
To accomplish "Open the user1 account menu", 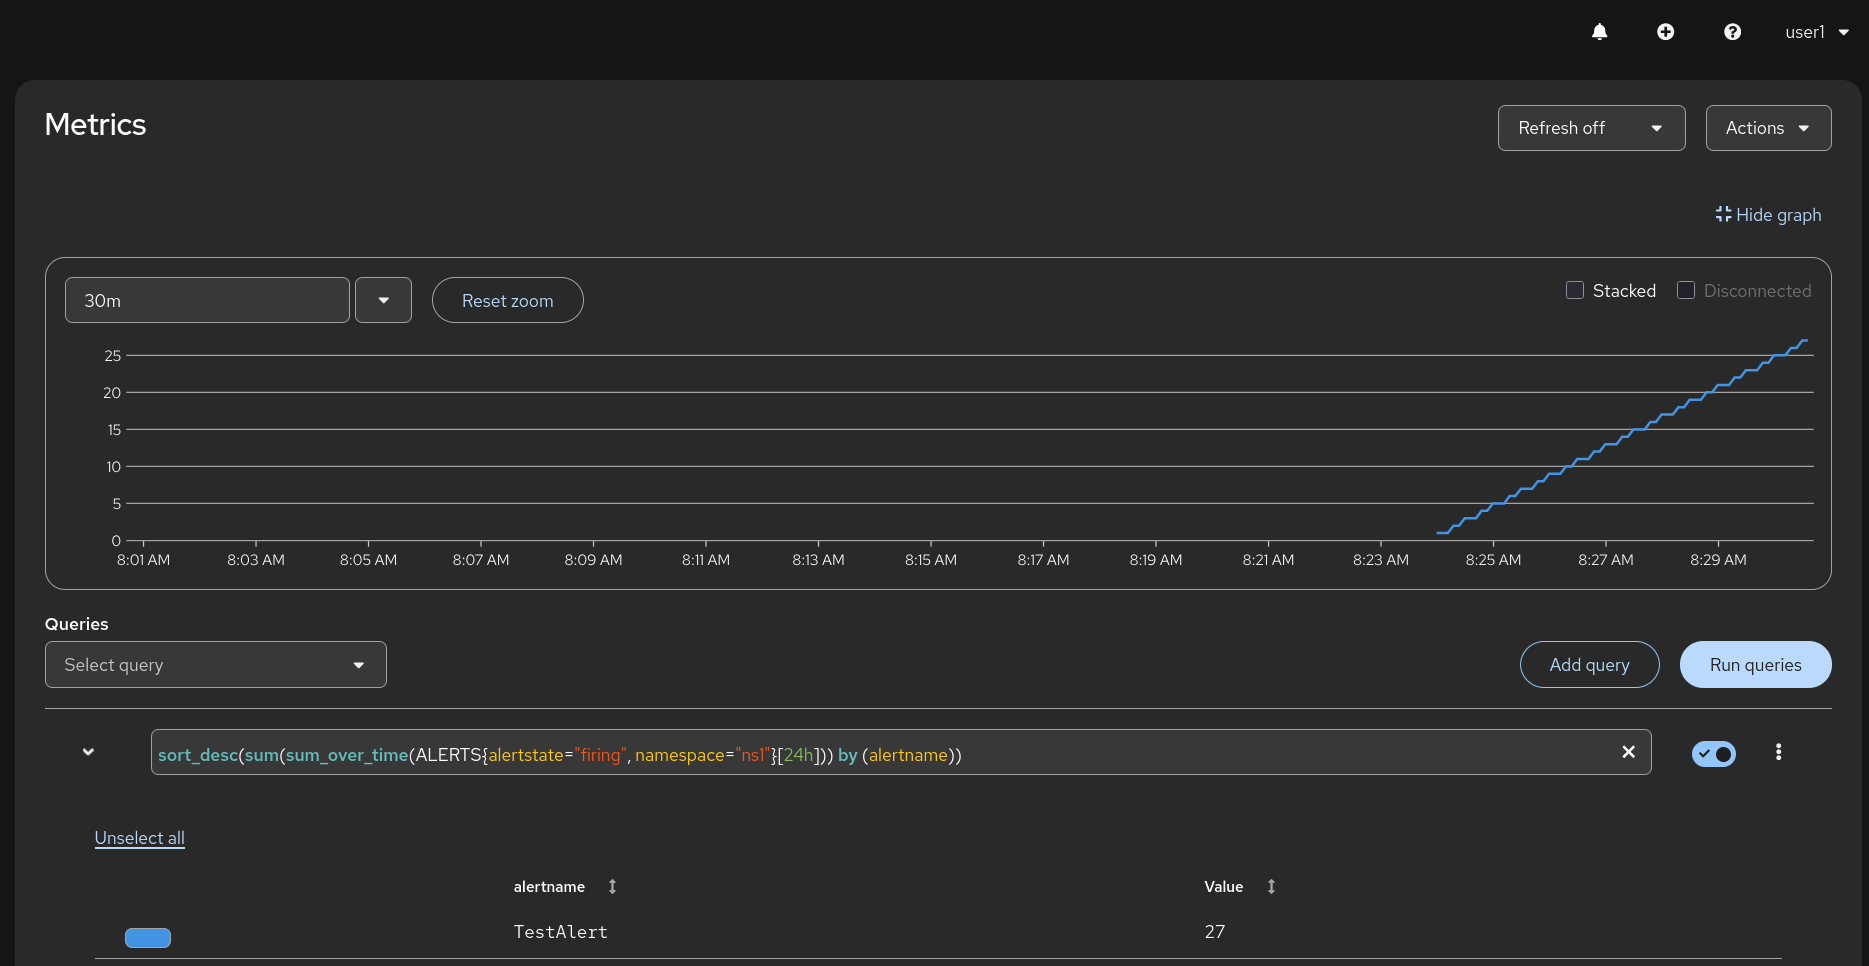I will pos(1816,32).
